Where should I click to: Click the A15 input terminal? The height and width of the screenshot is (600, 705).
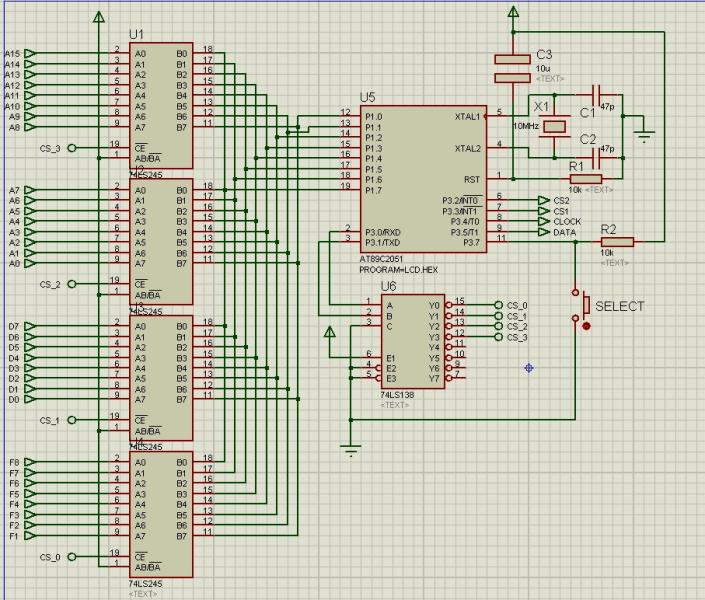pyautogui.click(x=29, y=53)
